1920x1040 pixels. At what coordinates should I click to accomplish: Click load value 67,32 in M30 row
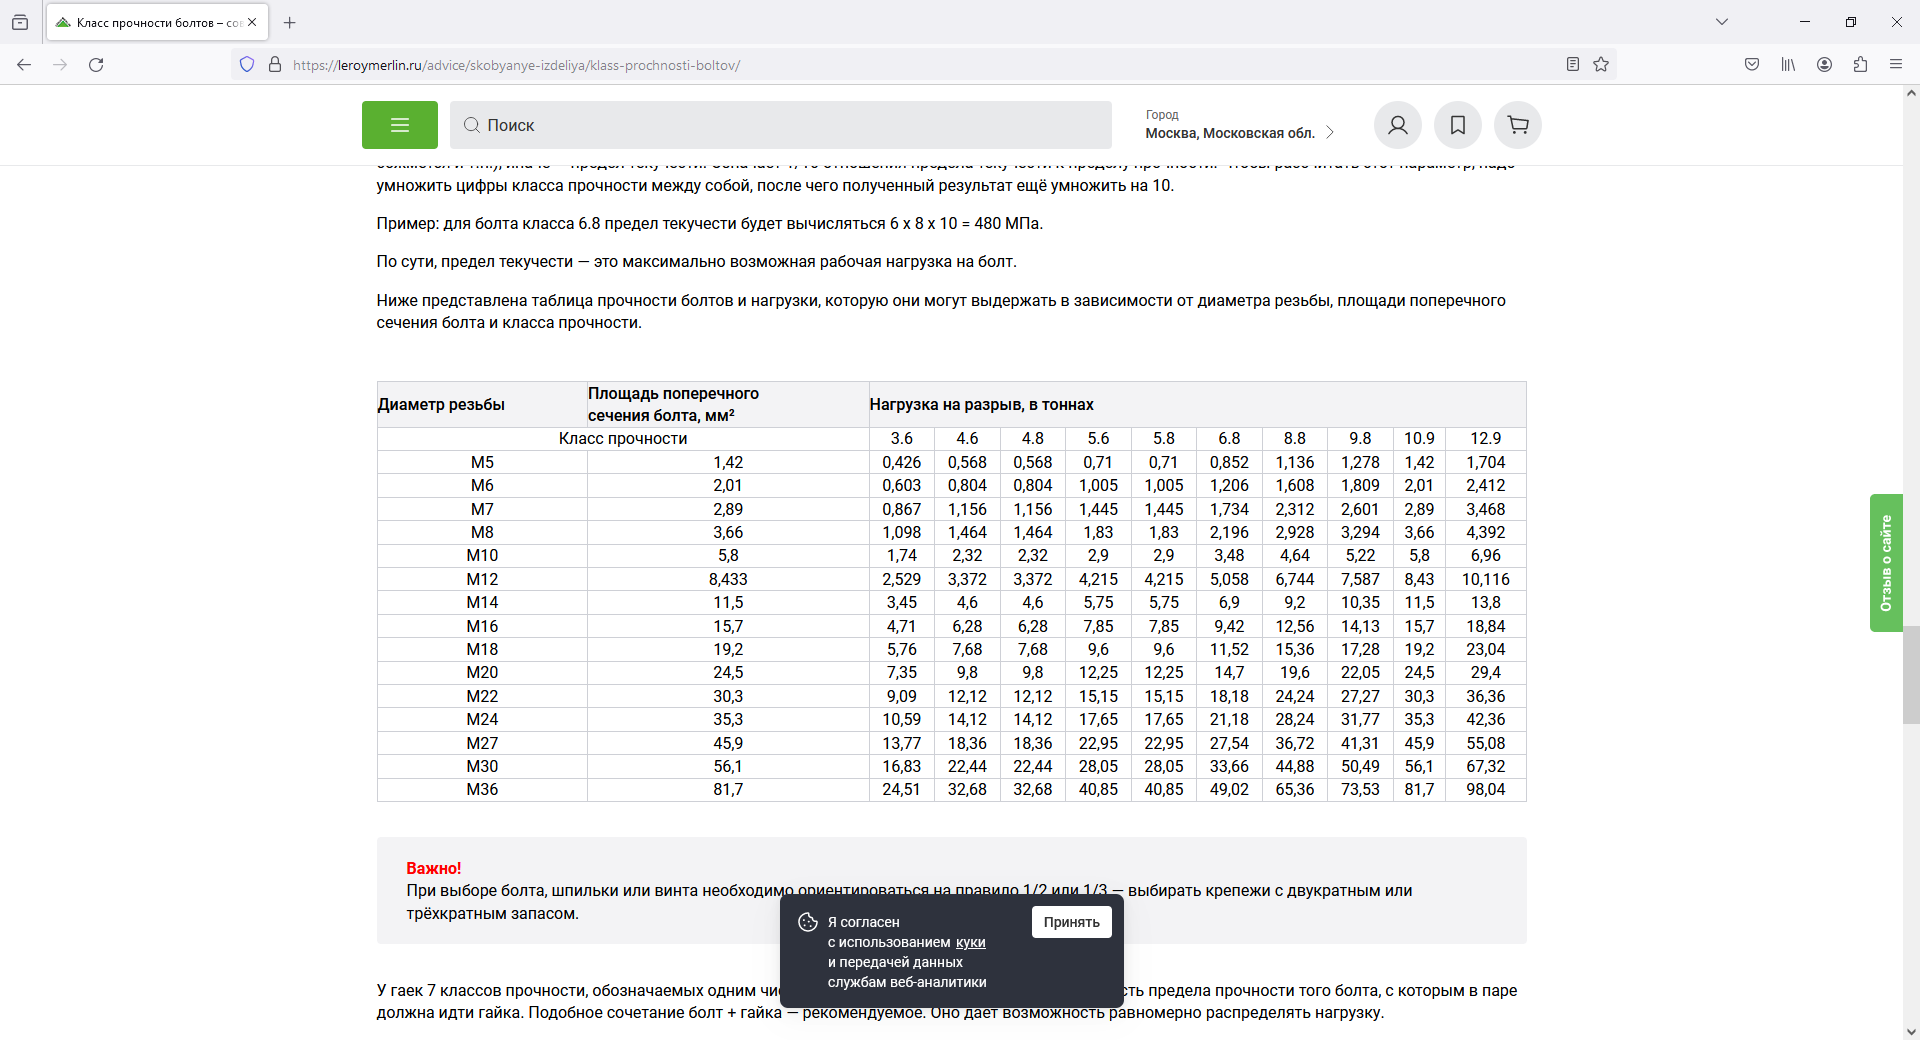click(1485, 766)
